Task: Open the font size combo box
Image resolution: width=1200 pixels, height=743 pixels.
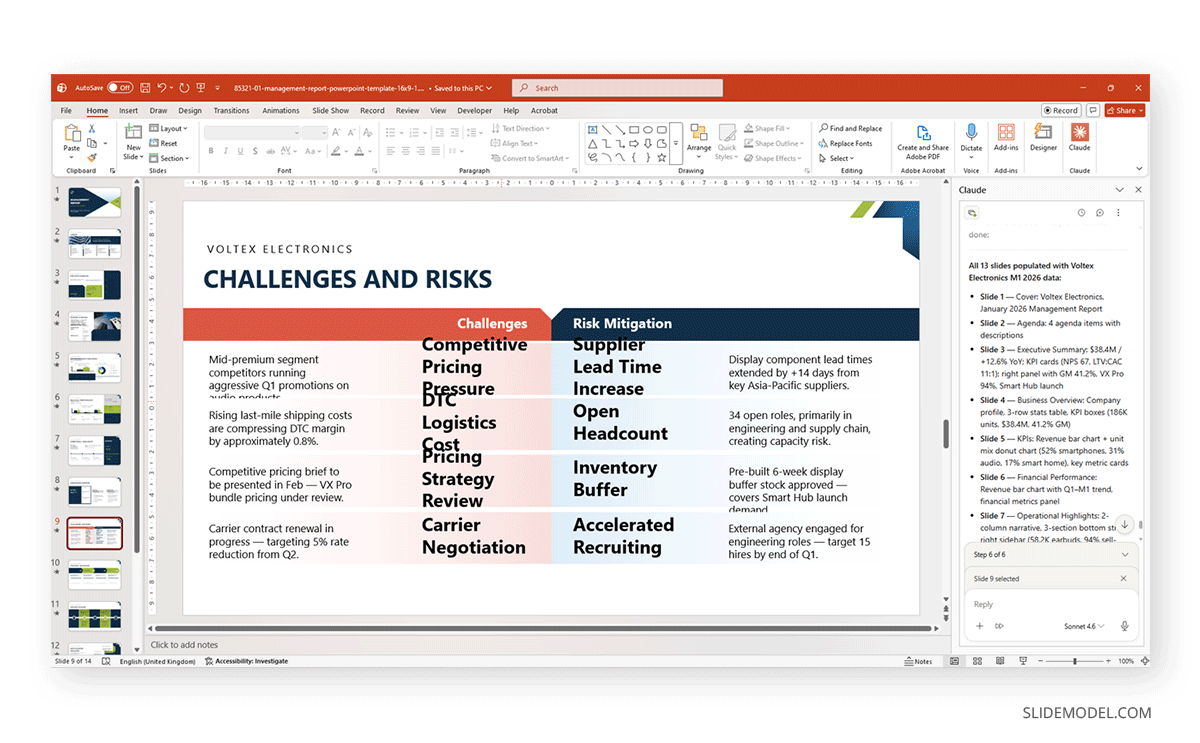Action: 315,132
